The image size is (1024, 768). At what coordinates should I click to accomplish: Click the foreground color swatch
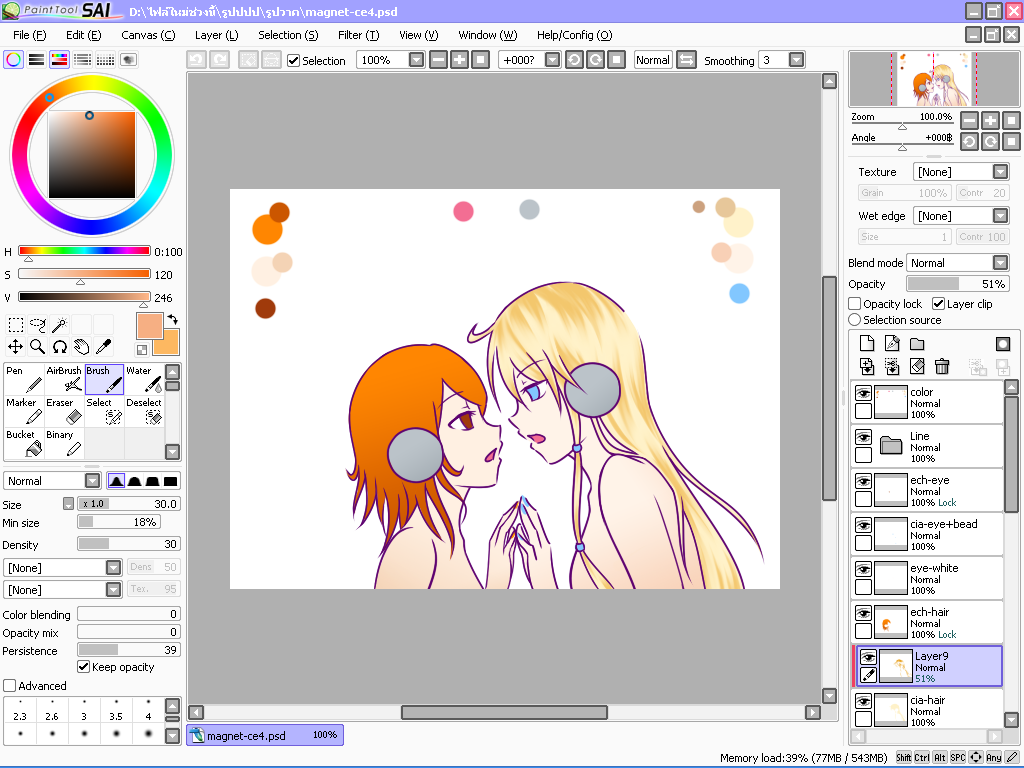point(150,325)
